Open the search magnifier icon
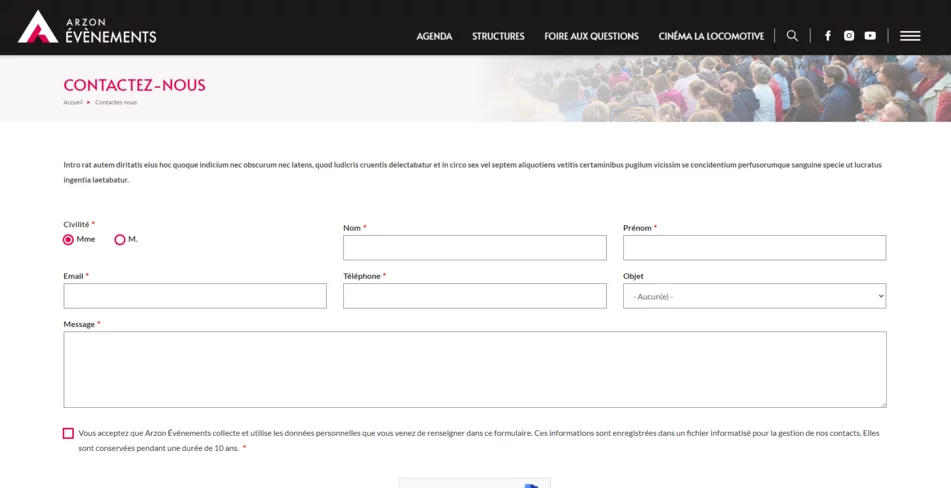Viewport: 951px width, 488px height. (792, 36)
